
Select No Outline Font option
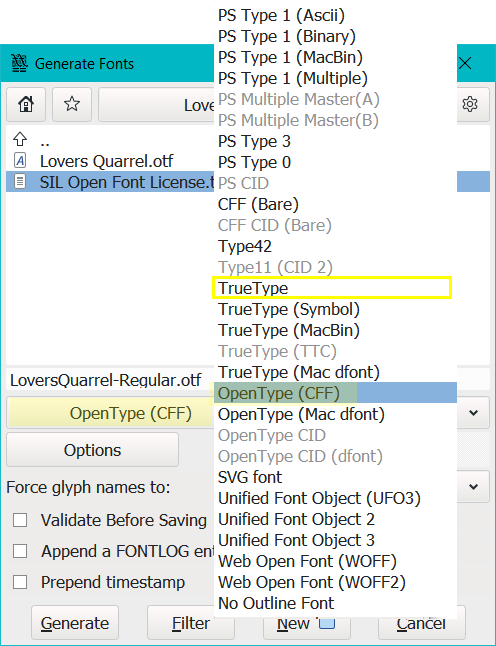coord(335,603)
